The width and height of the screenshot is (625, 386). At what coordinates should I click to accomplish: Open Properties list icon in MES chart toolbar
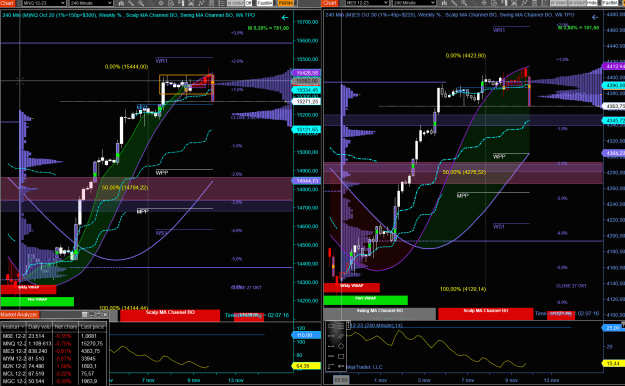[x=544, y=3]
